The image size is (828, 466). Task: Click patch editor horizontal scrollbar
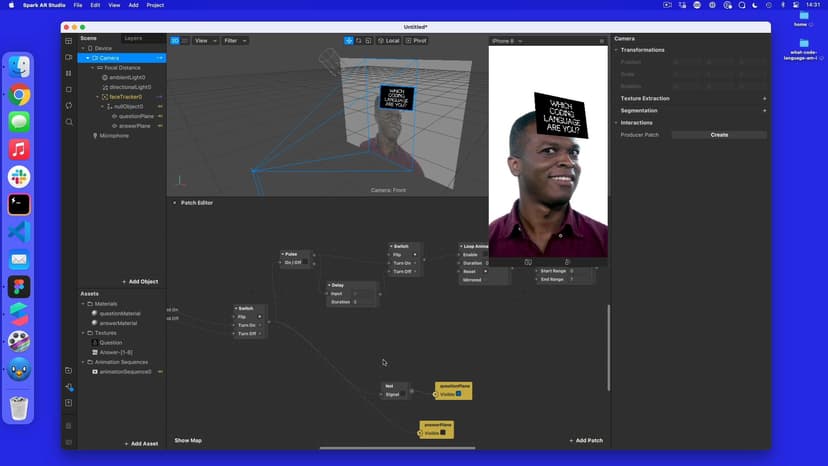397,449
